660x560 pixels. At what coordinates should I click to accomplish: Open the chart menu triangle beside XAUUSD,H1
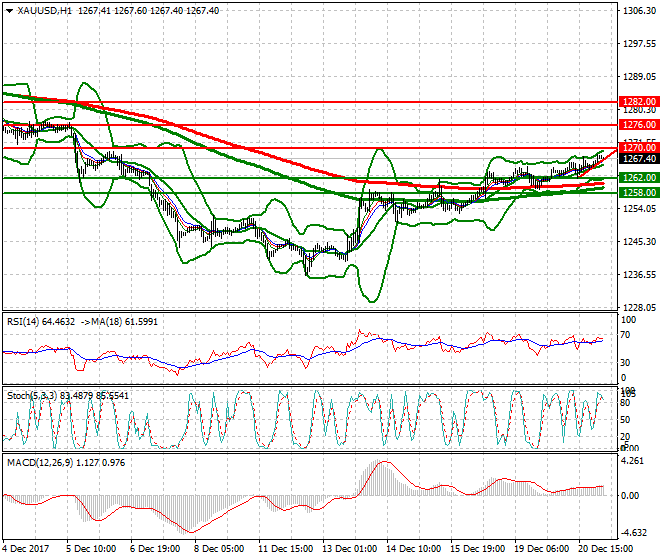click(x=9, y=11)
